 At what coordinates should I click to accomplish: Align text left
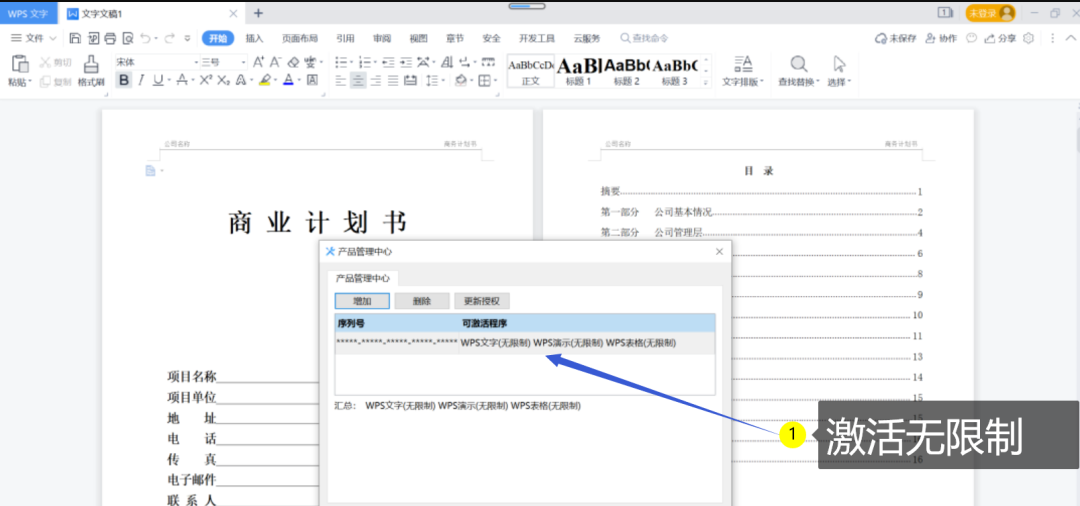click(x=341, y=81)
